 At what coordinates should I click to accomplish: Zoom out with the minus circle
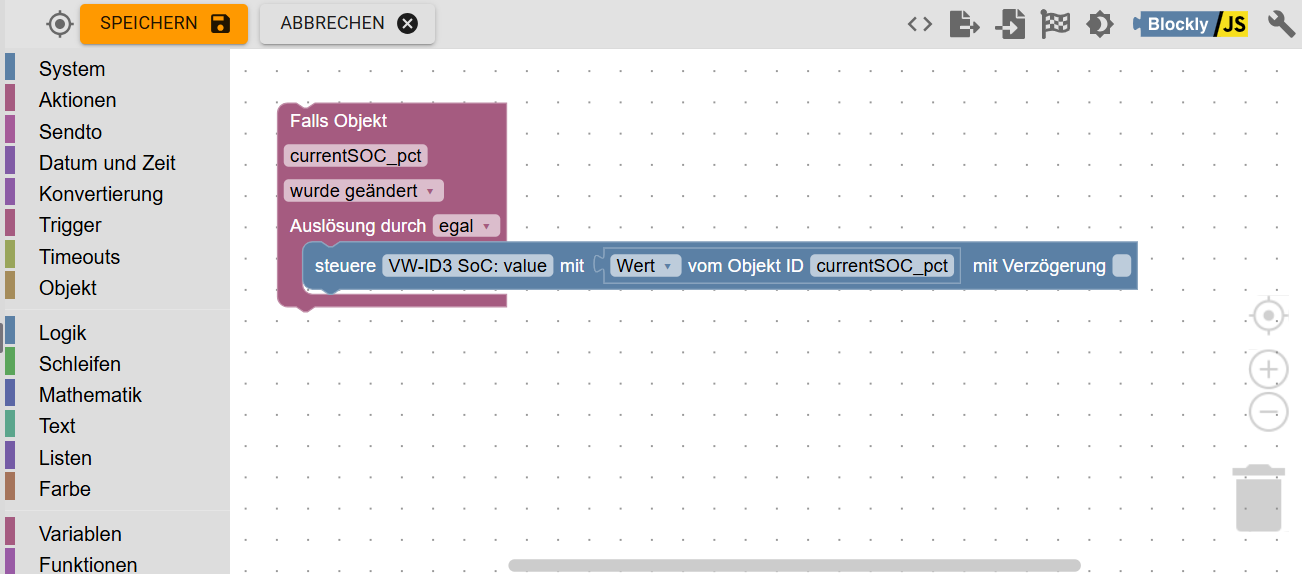pos(1269,411)
